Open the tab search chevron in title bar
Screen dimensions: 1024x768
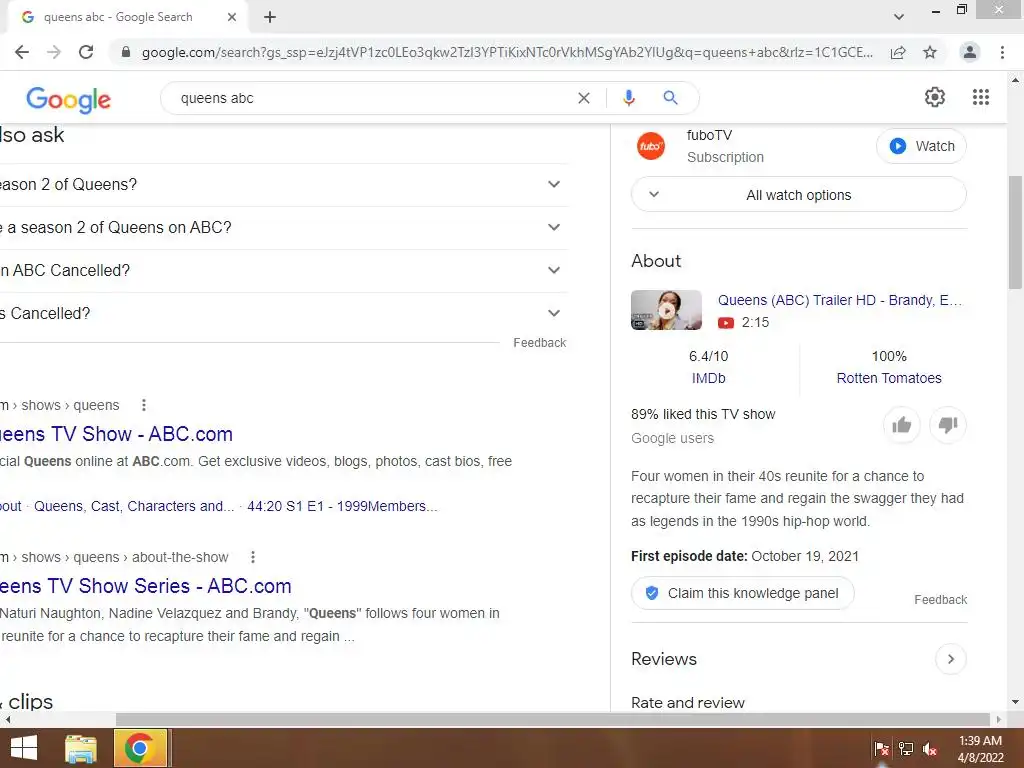[x=899, y=17]
